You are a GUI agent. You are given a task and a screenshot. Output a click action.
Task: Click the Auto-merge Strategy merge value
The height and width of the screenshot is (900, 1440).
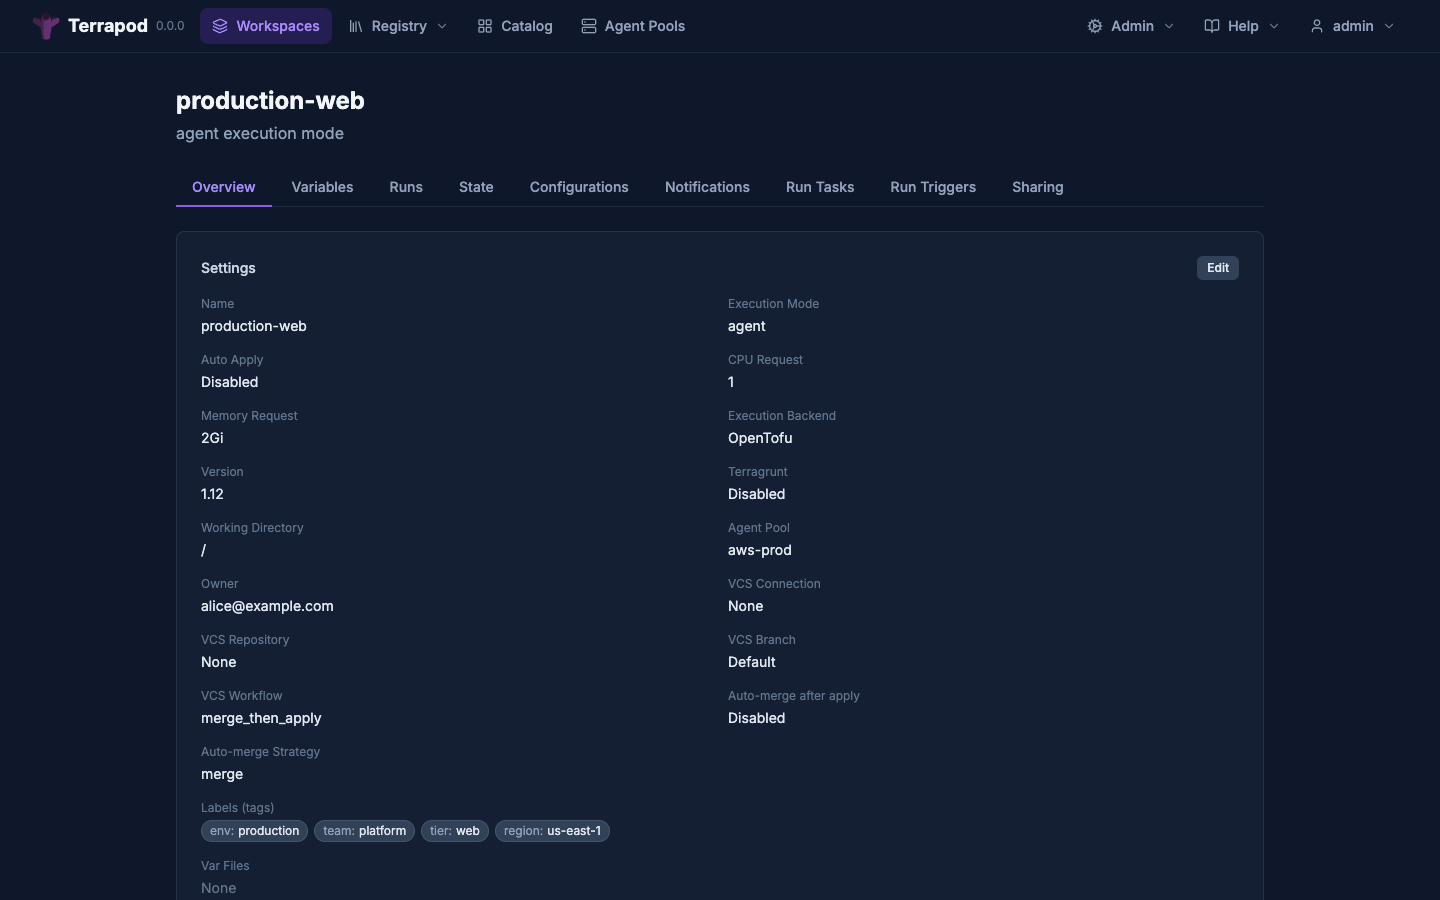pos(222,774)
